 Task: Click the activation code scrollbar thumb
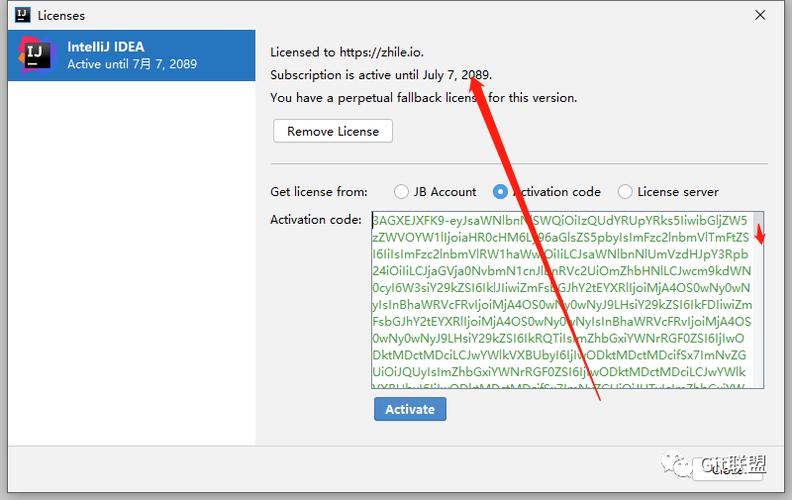[759, 226]
